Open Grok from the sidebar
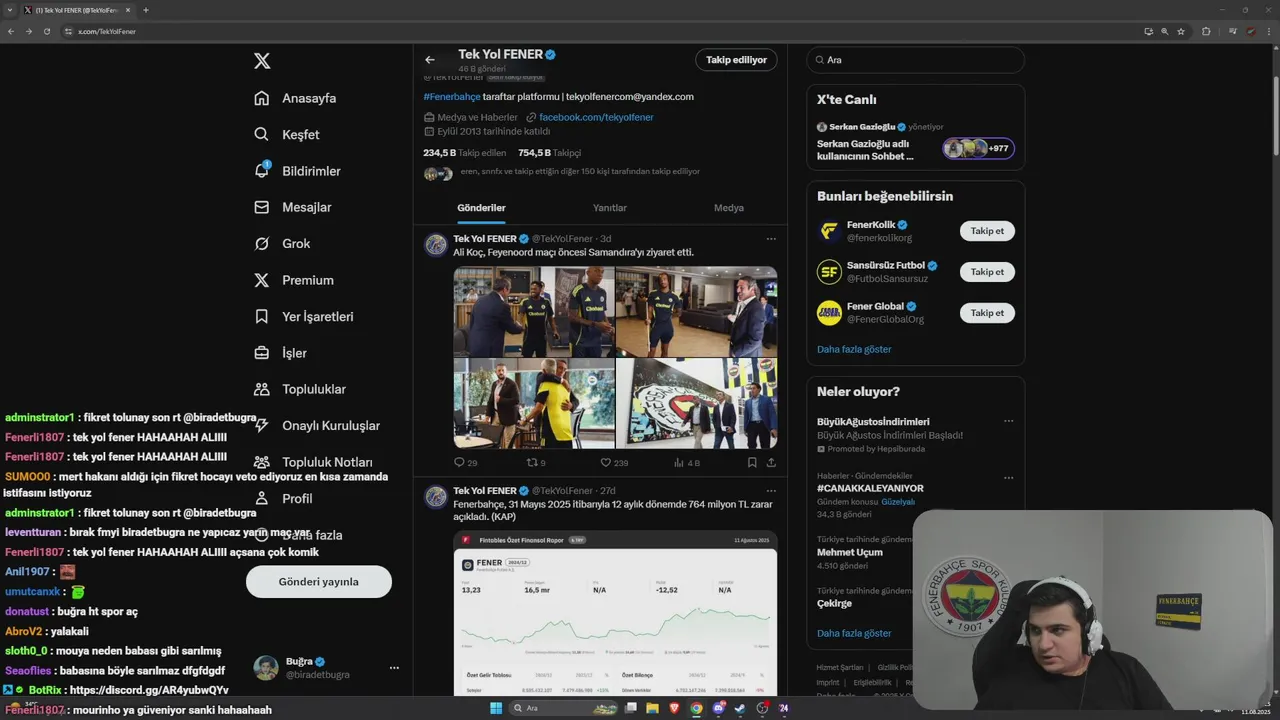The image size is (1280, 720). (282, 243)
